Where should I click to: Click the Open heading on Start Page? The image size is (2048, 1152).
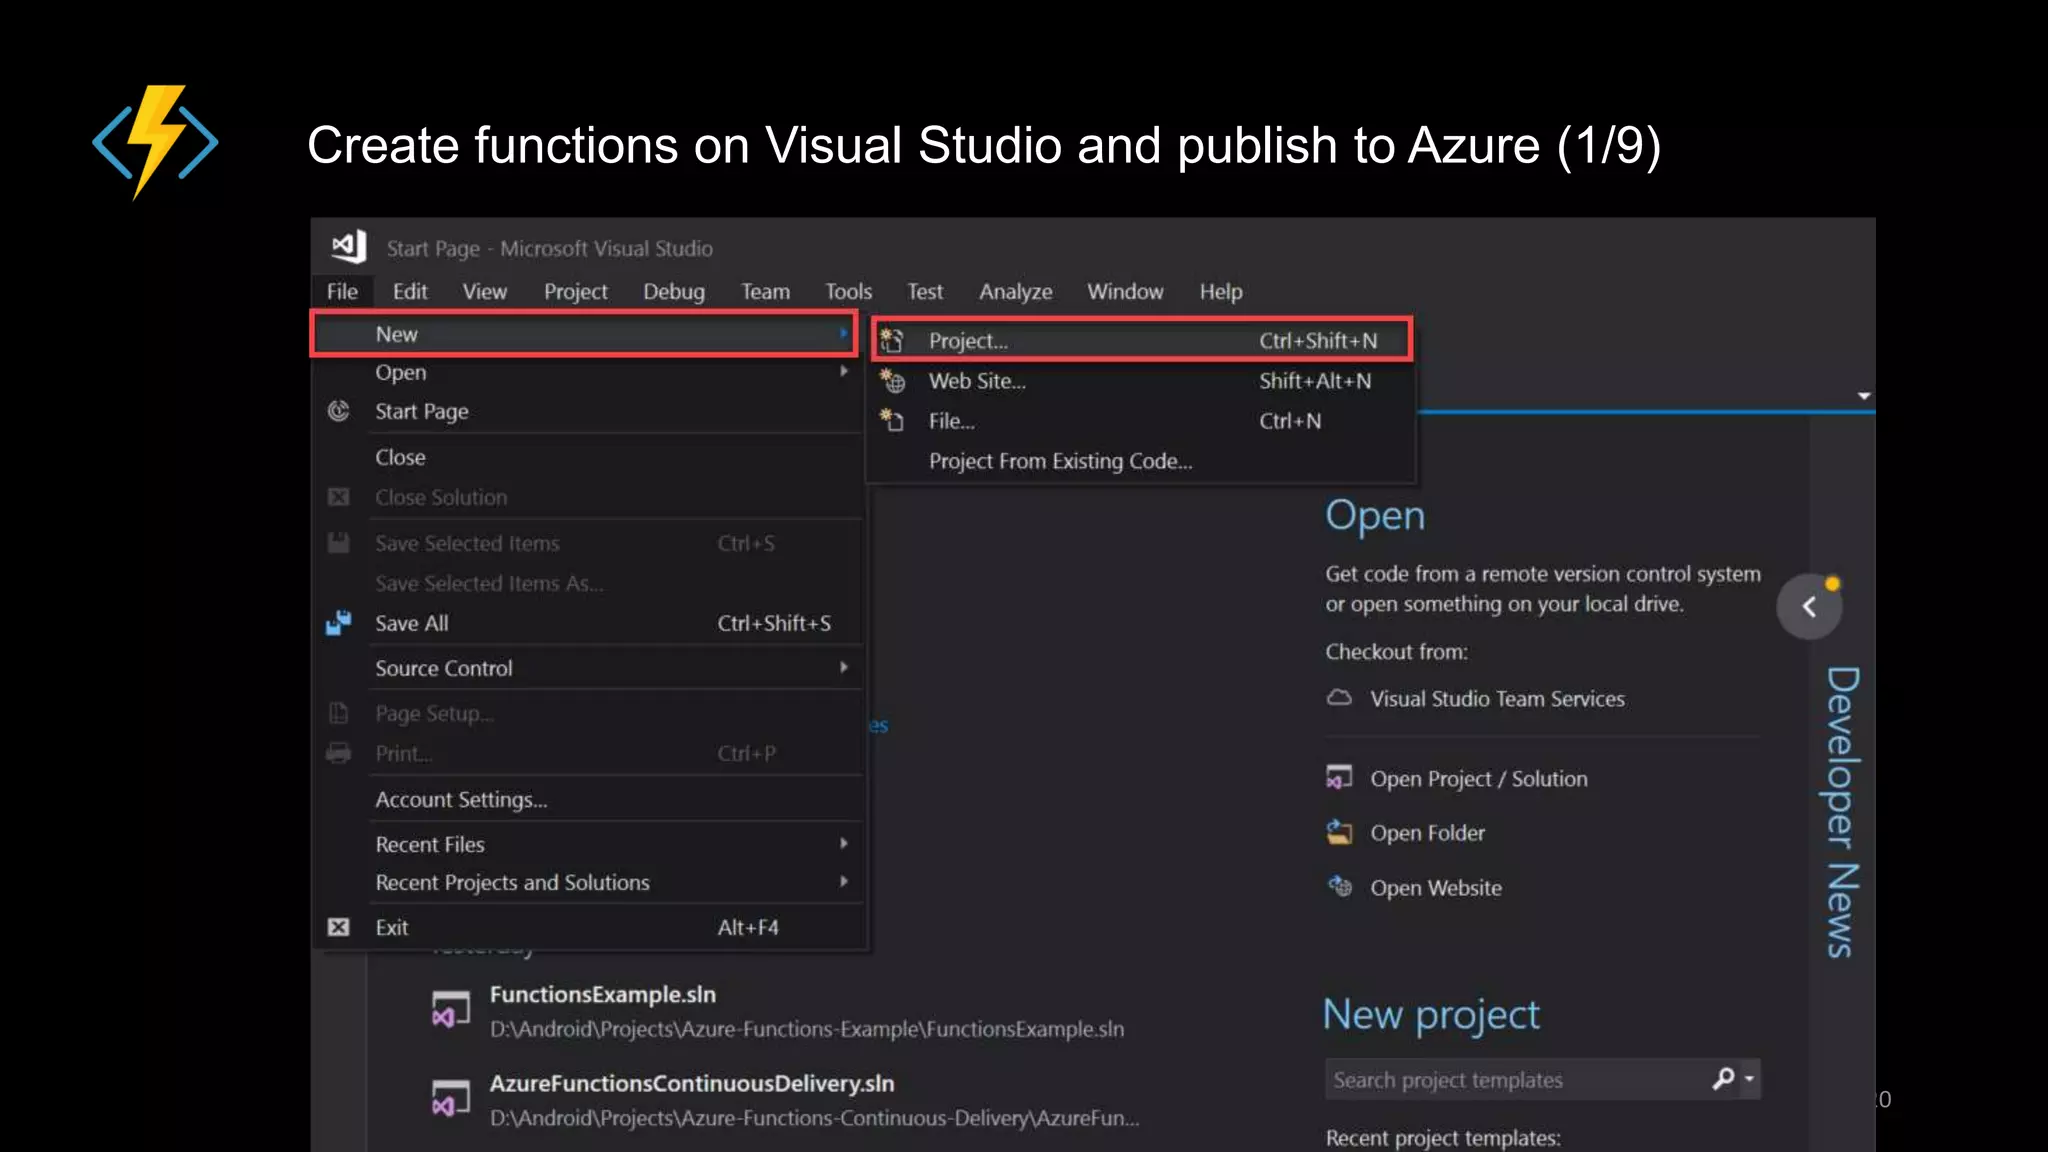point(1375,516)
